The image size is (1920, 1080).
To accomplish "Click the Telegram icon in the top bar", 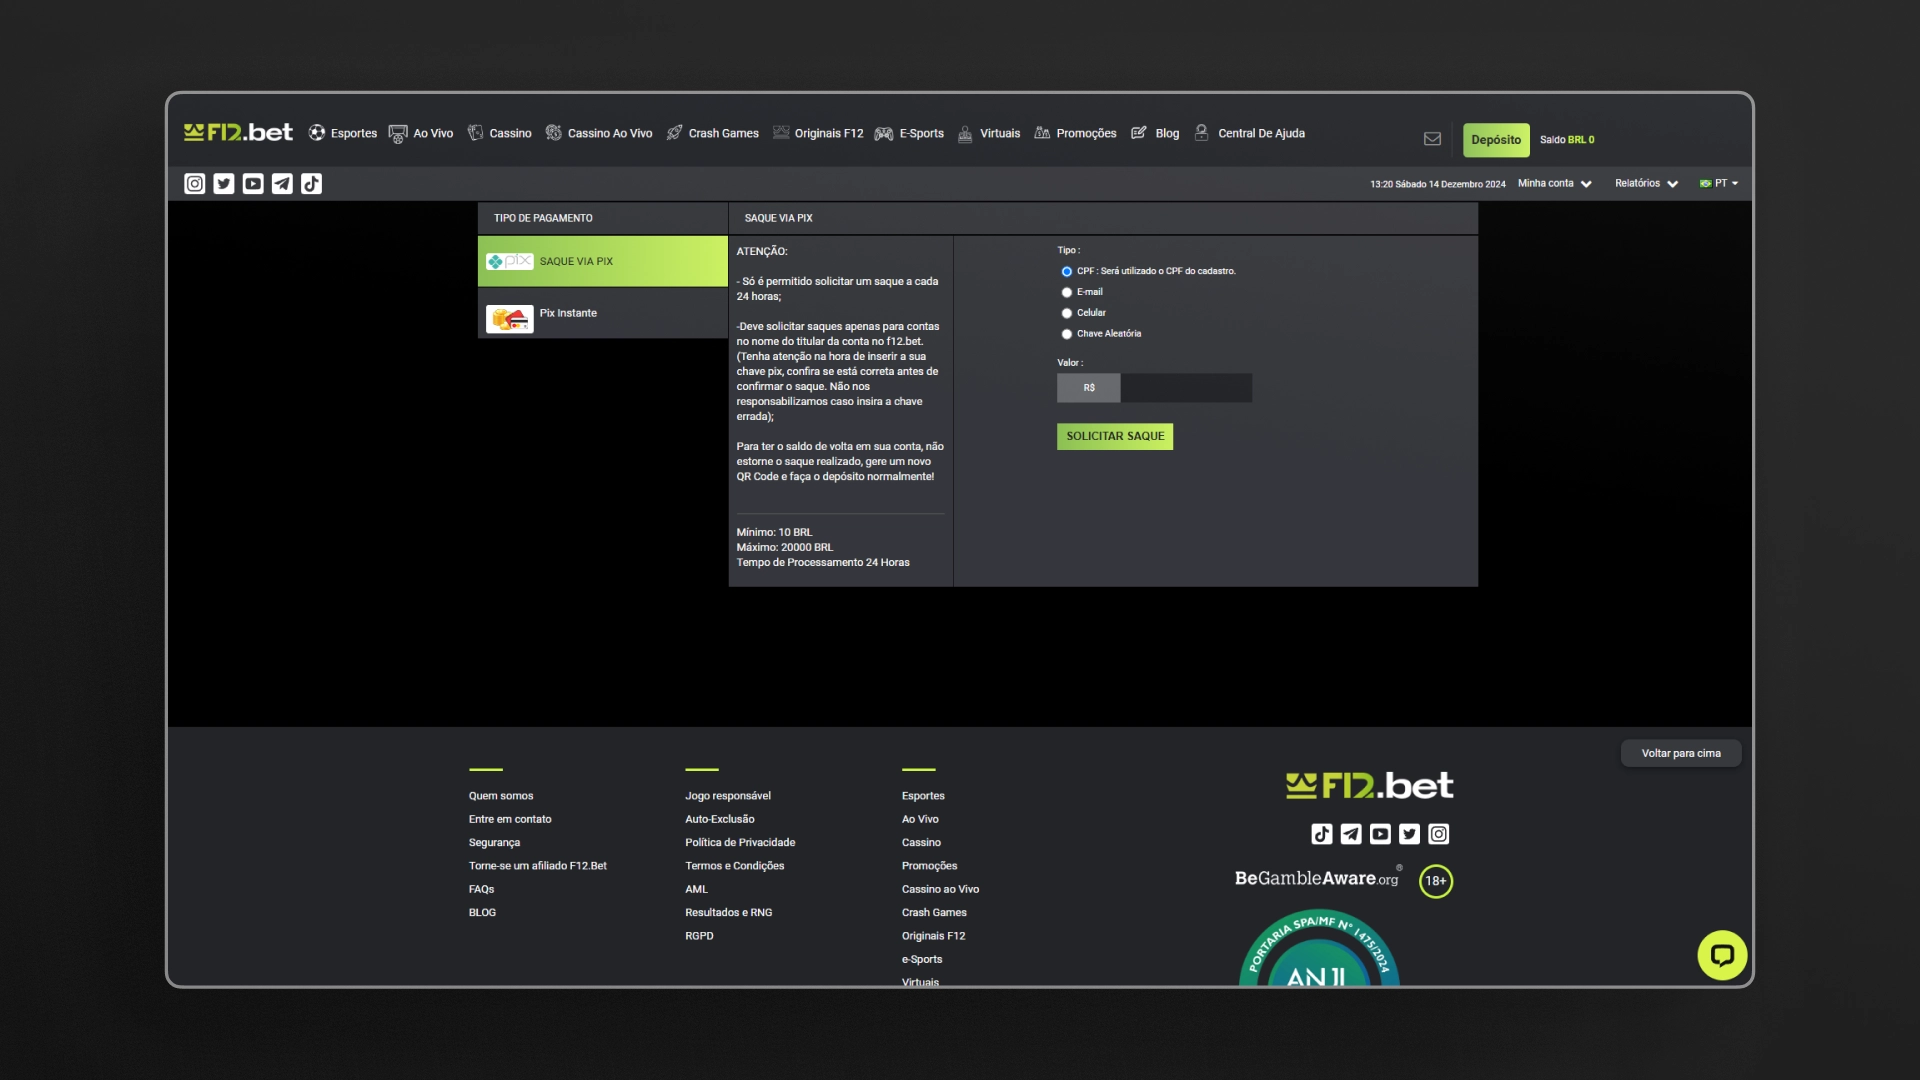I will (282, 183).
